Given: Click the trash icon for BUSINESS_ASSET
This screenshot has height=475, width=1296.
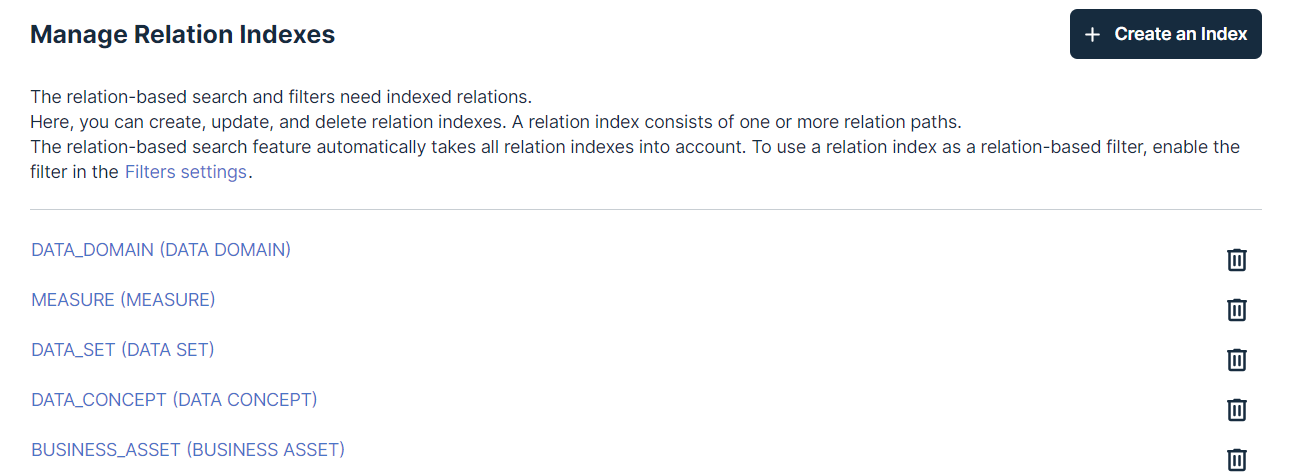Looking at the screenshot, I should point(1237,460).
